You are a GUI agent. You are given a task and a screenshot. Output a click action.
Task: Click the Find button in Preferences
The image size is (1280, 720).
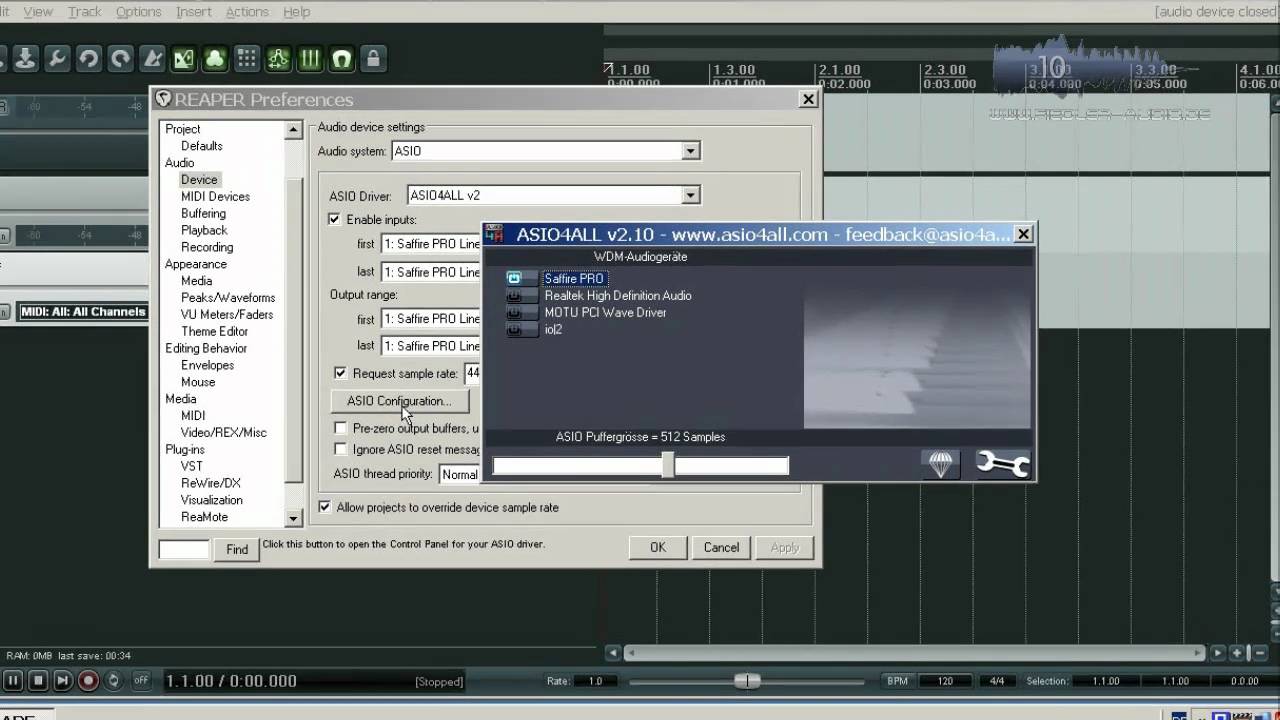(x=237, y=549)
